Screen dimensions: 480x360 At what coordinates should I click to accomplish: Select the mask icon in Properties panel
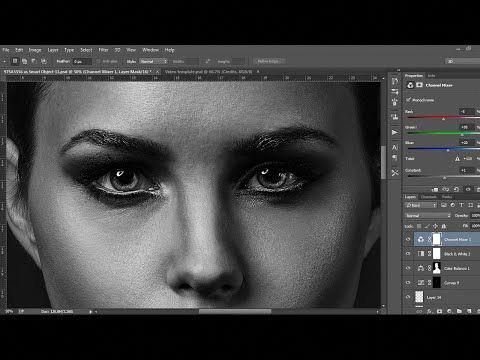[419, 85]
